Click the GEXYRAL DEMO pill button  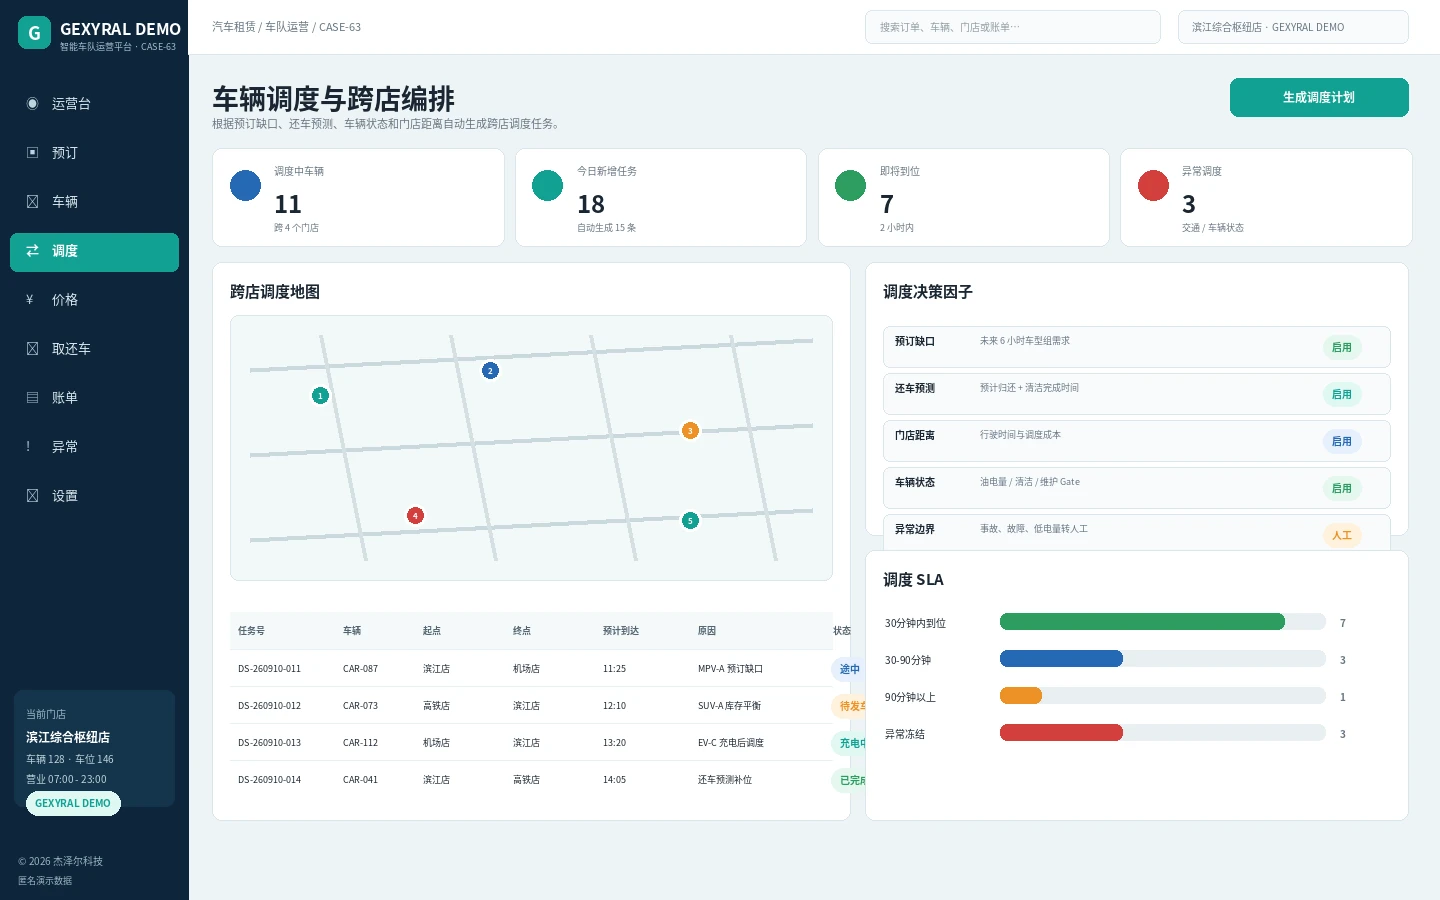point(73,803)
